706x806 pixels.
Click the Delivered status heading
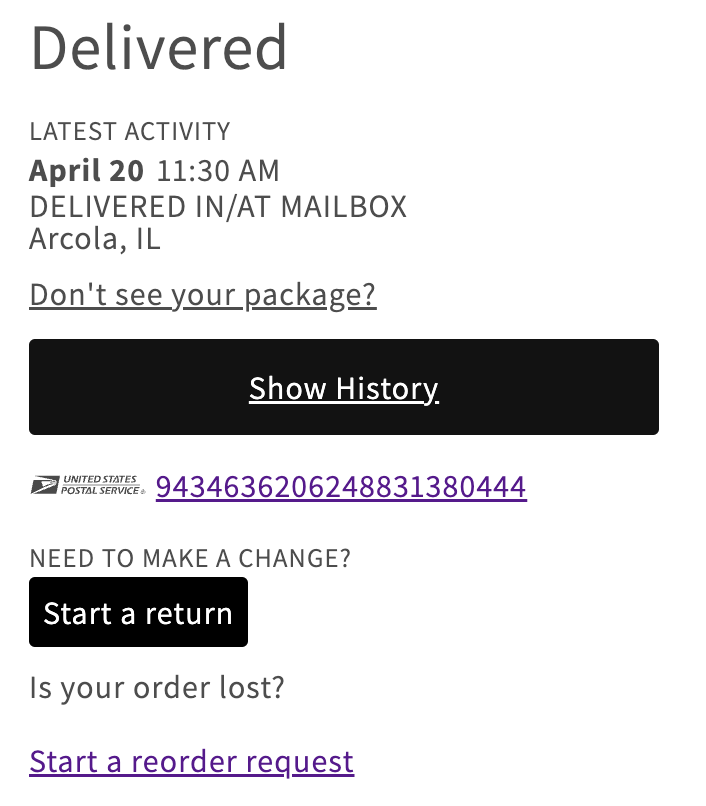pos(160,47)
